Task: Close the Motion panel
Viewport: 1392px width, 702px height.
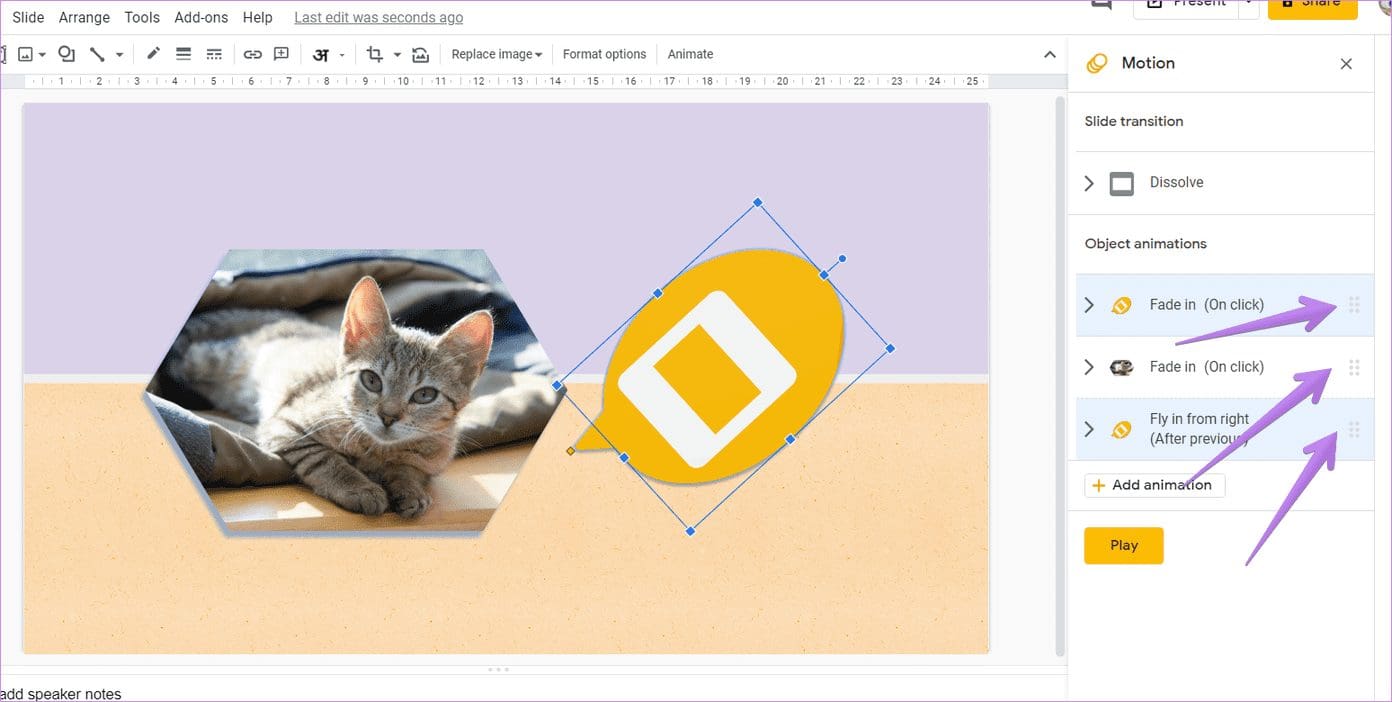Action: pos(1346,64)
